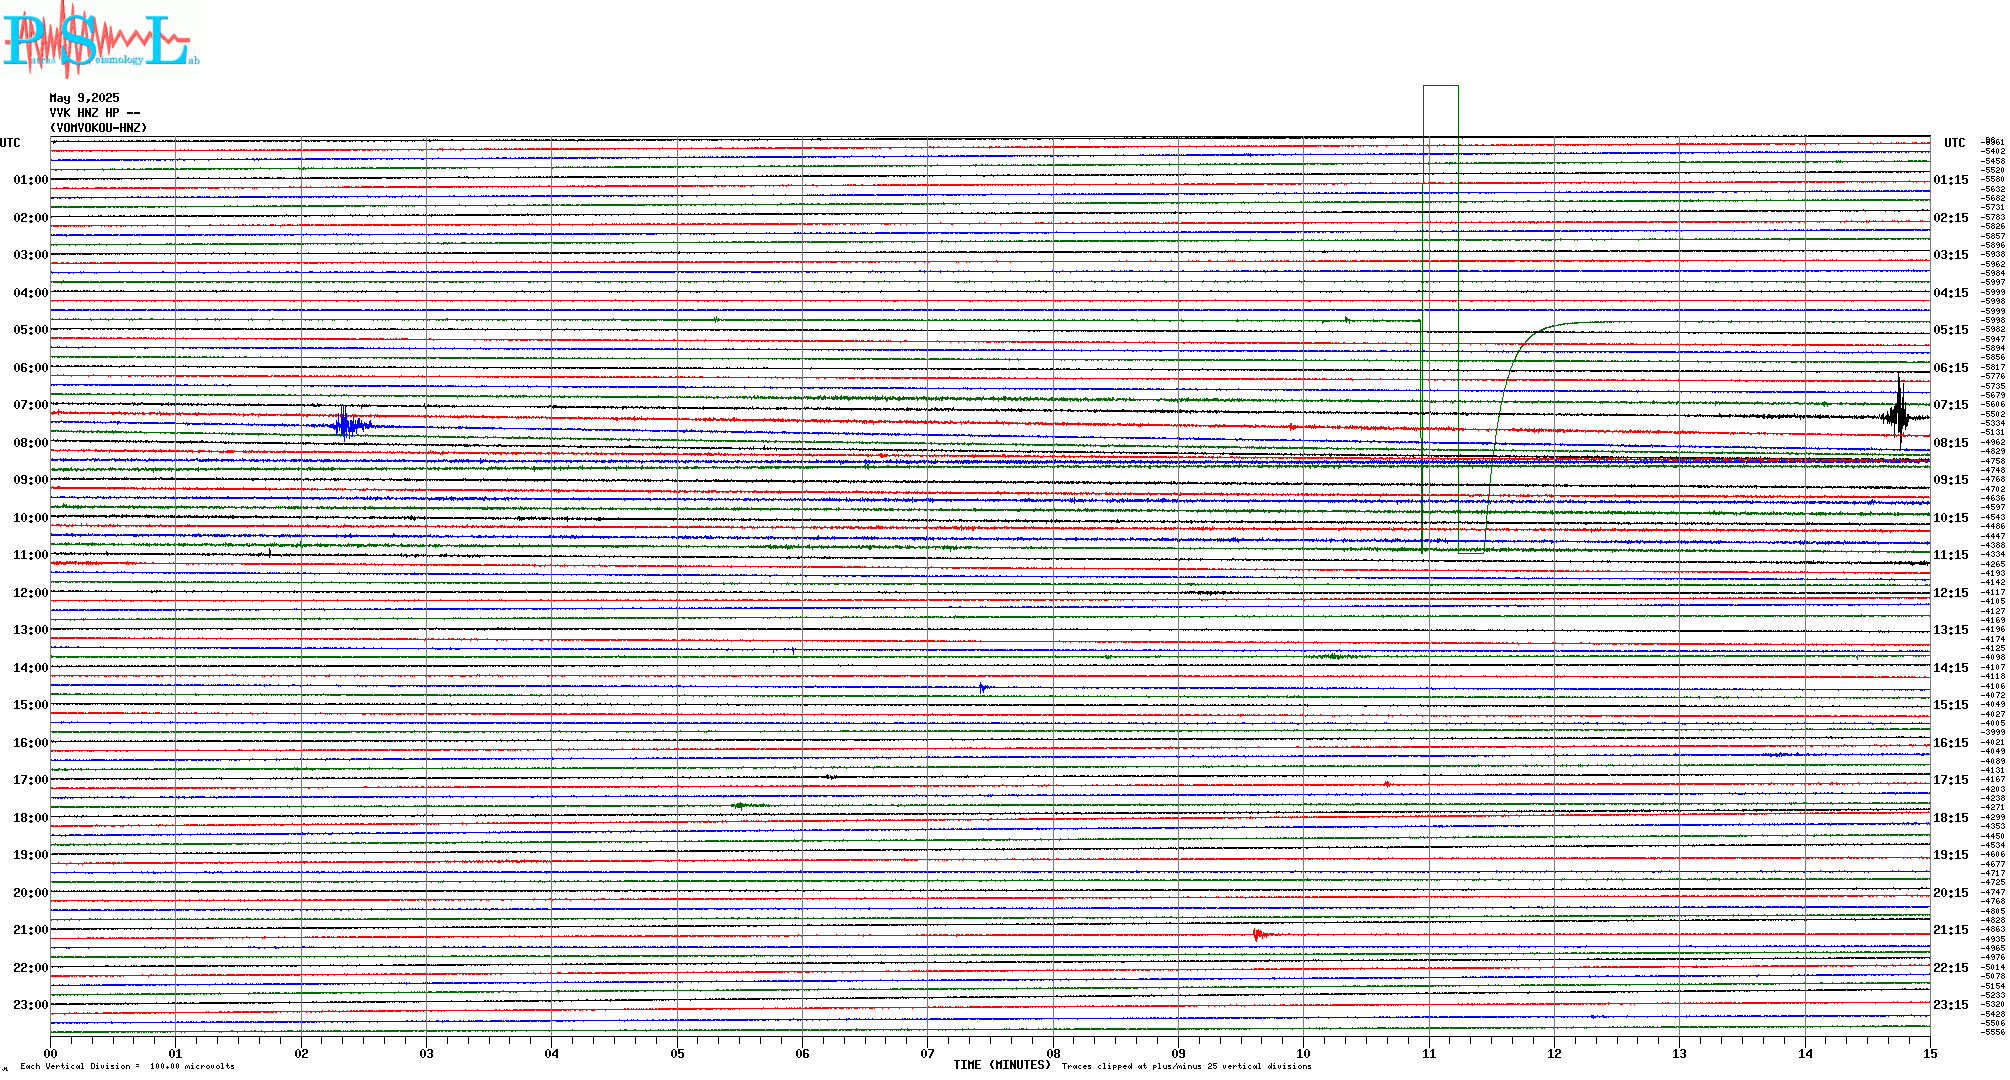Click the right UTC axis header
The height and width of the screenshot is (1080, 2010).
click(x=1954, y=143)
